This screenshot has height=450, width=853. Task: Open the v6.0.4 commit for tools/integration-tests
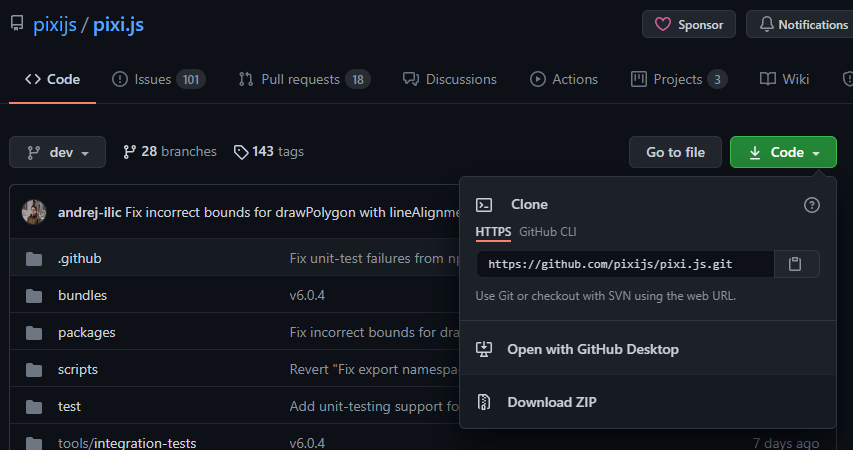point(307,443)
